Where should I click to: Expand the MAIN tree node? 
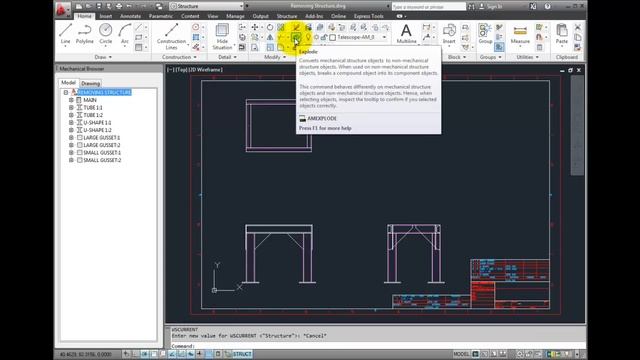point(71,100)
